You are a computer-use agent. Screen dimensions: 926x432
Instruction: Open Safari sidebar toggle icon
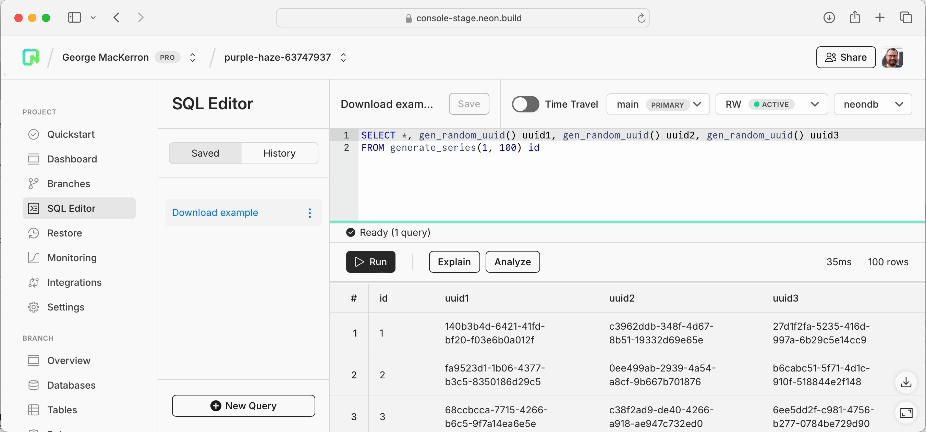point(75,18)
